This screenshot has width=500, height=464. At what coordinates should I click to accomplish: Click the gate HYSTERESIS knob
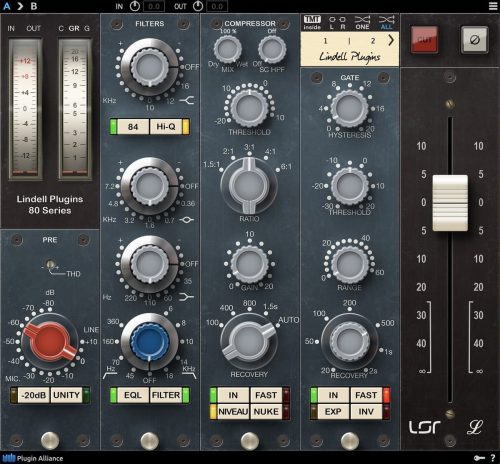[x=349, y=108]
